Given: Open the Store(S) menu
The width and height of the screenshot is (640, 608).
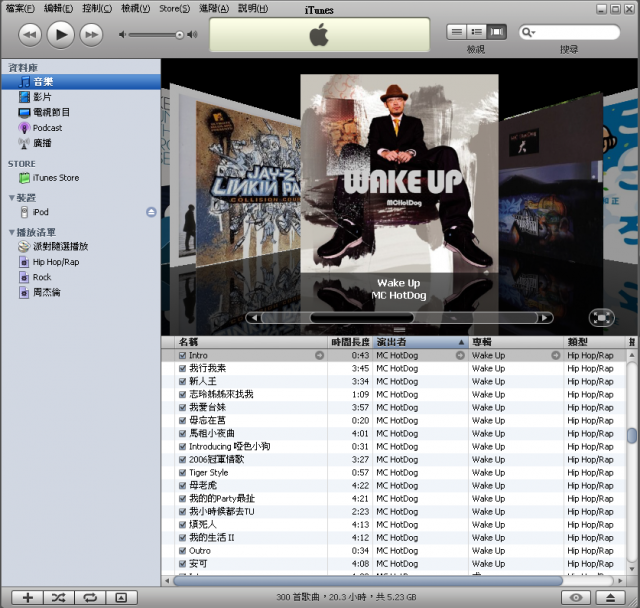Looking at the screenshot, I should [174, 8].
